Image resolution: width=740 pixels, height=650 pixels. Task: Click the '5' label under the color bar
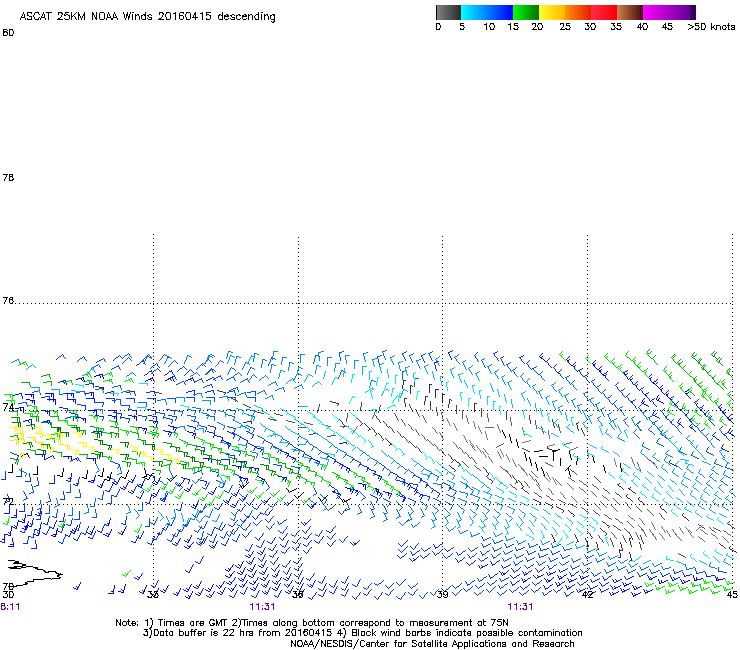pos(462,27)
